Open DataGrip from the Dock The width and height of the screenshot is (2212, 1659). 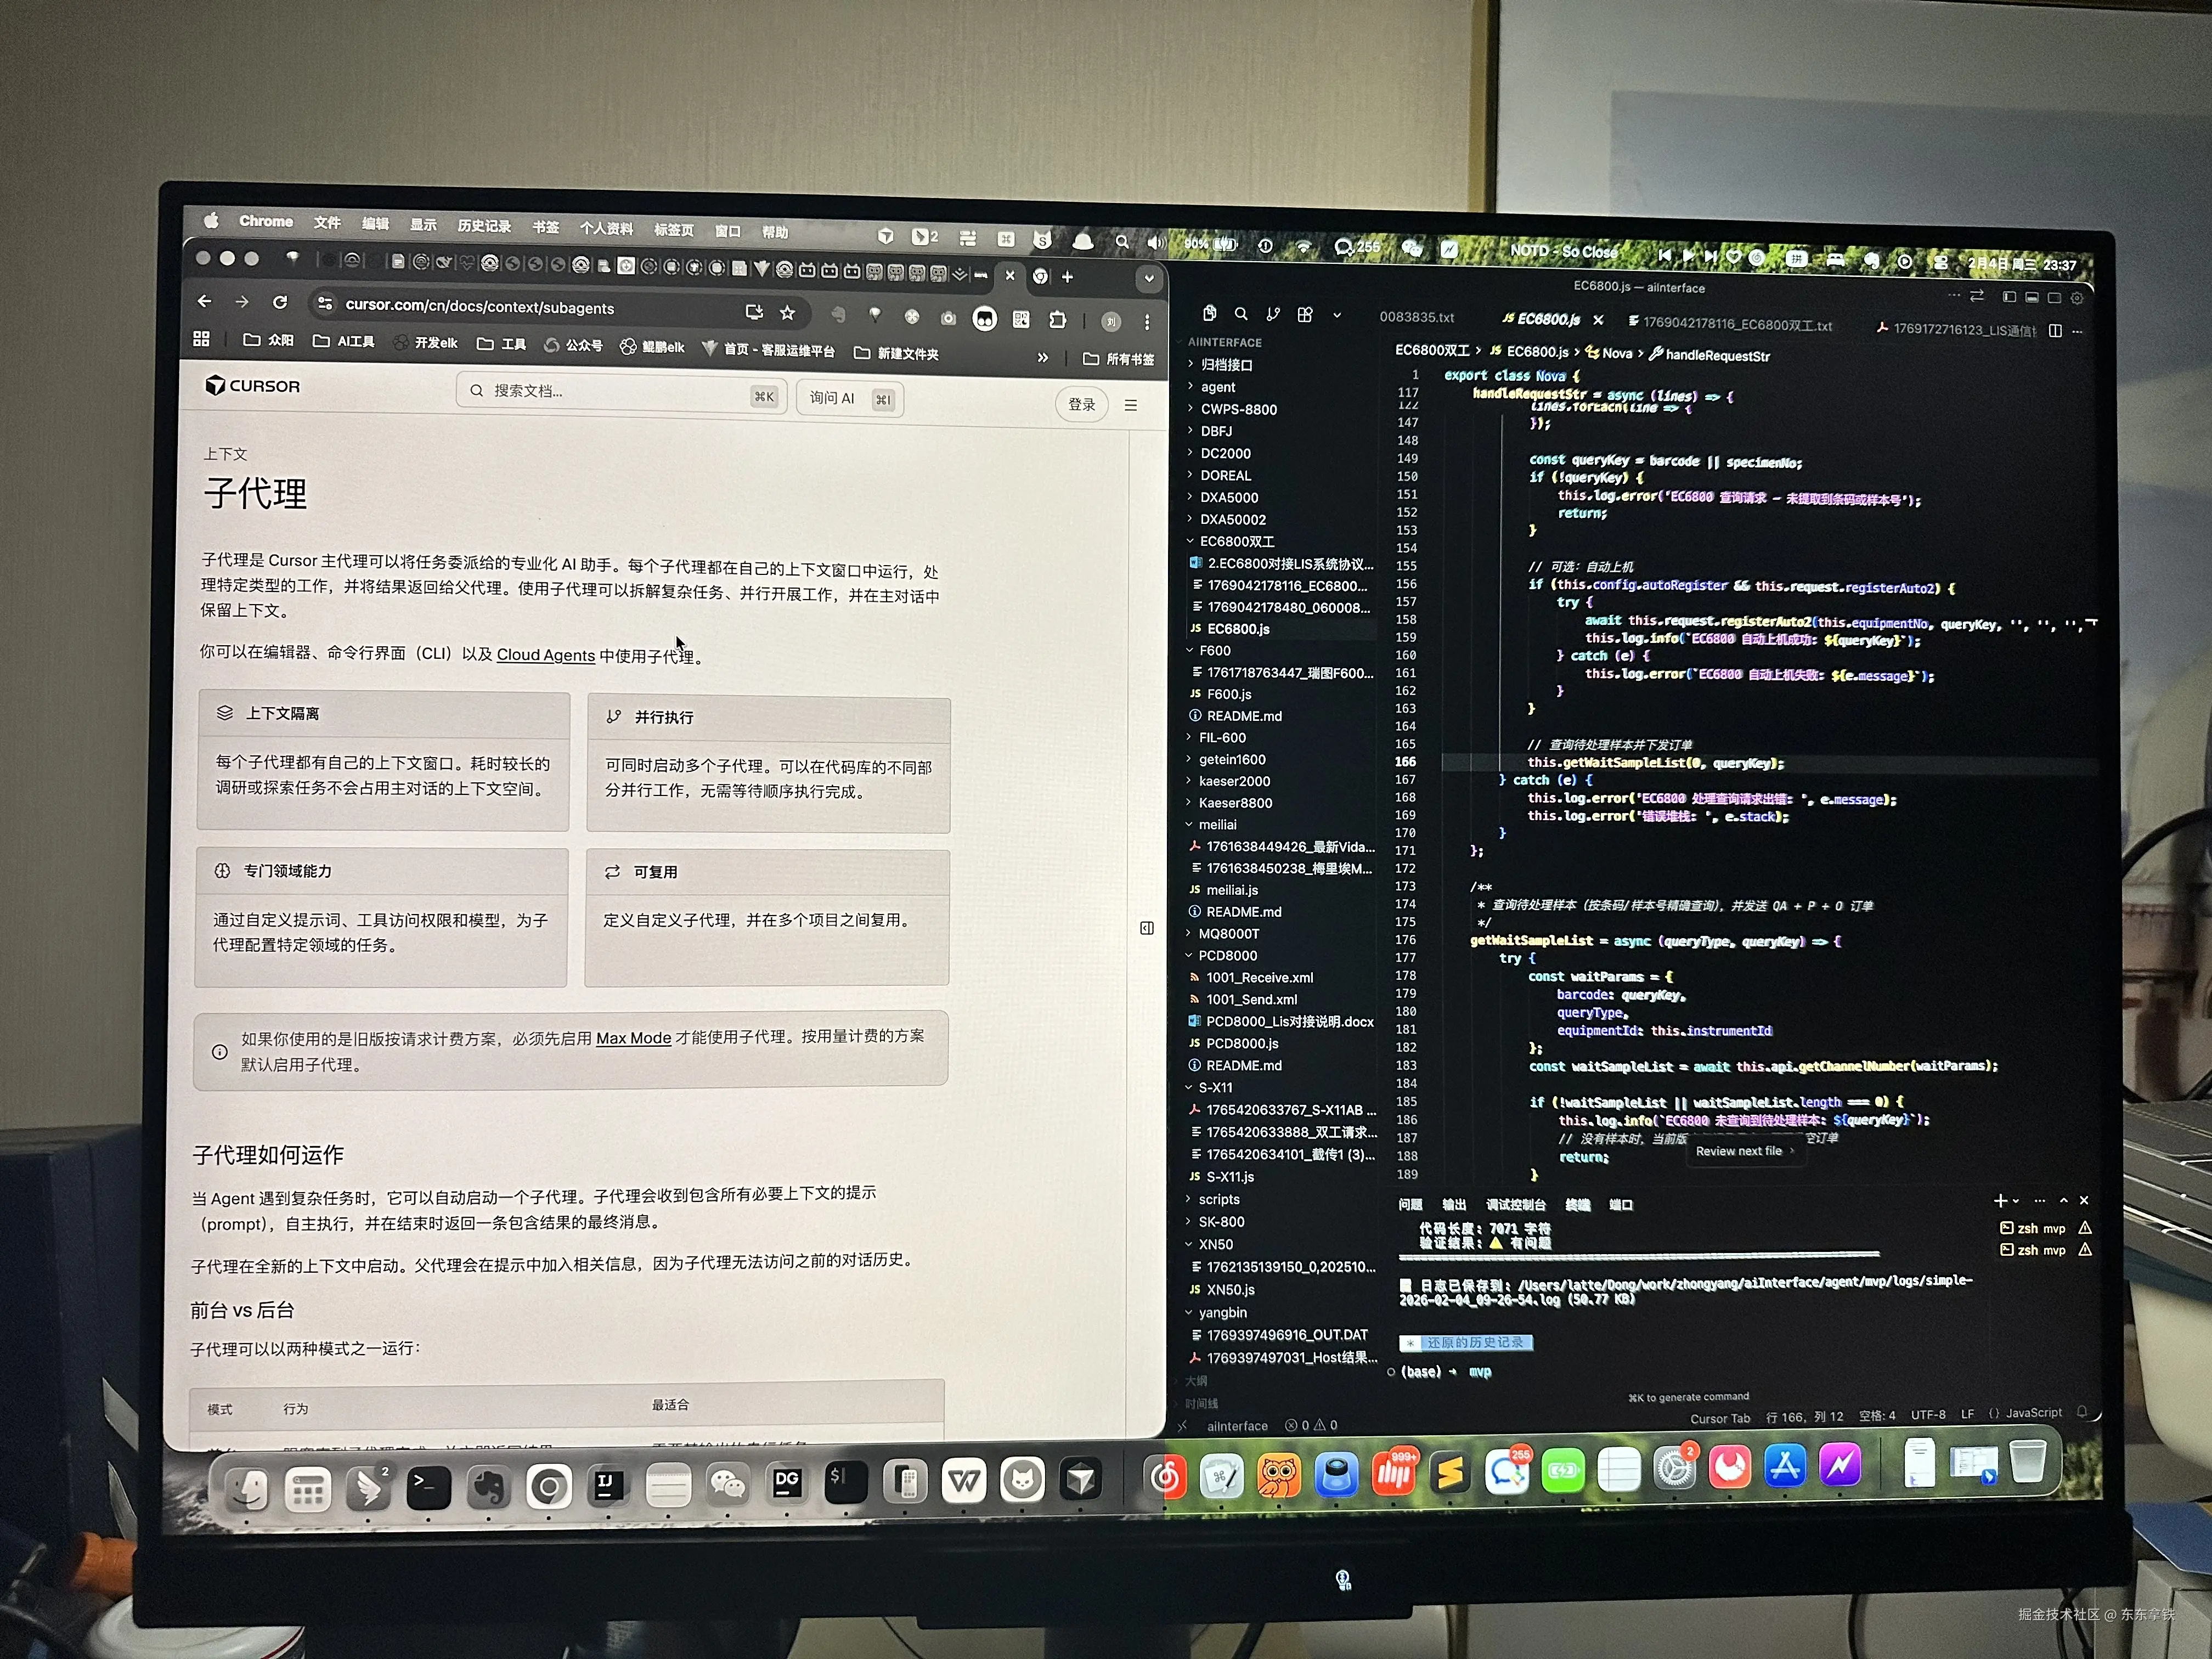click(x=787, y=1483)
